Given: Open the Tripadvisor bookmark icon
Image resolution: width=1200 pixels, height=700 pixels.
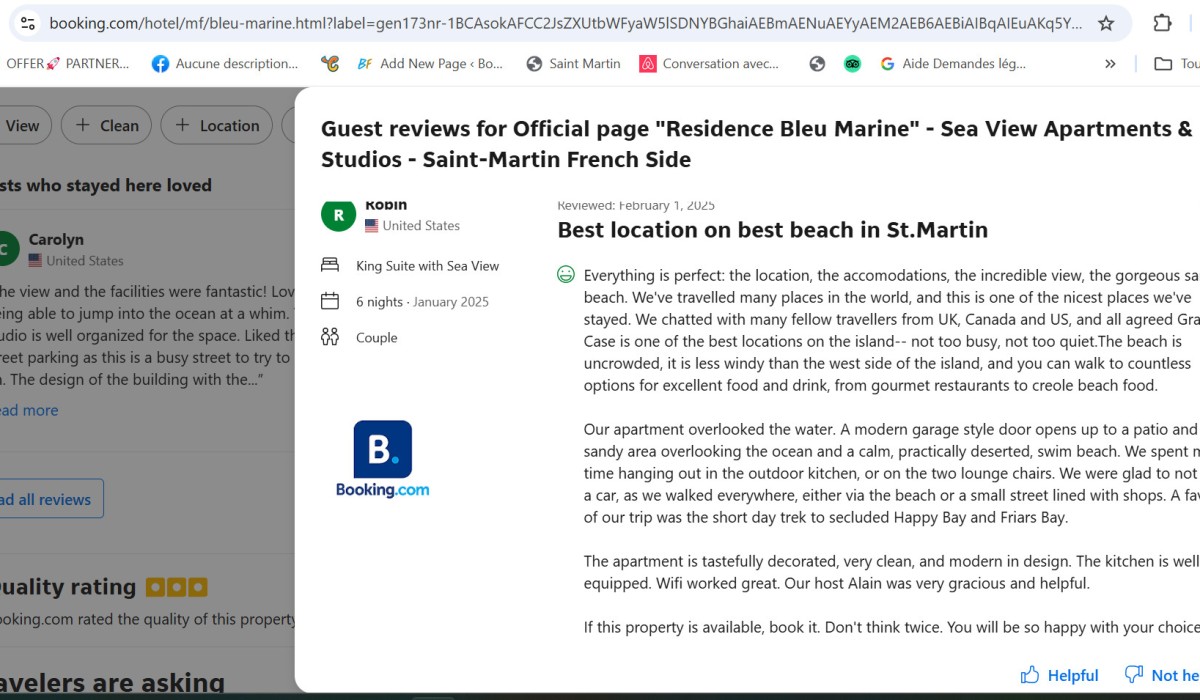Looking at the screenshot, I should [852, 64].
